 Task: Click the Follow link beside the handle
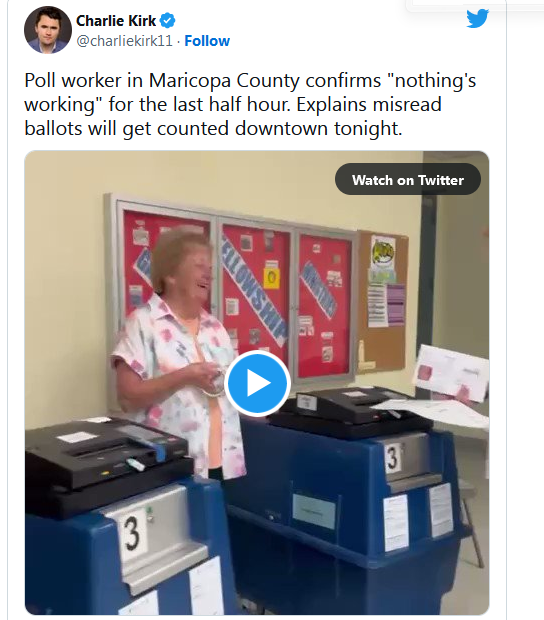pos(207,41)
